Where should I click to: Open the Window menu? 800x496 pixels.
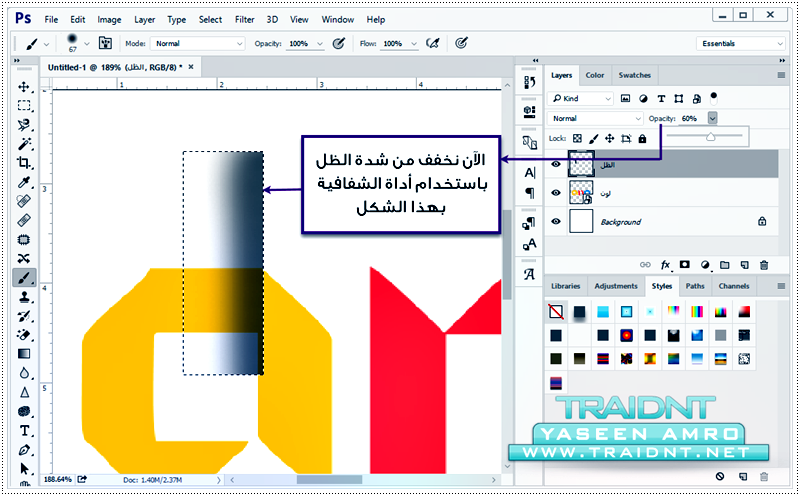click(x=337, y=19)
